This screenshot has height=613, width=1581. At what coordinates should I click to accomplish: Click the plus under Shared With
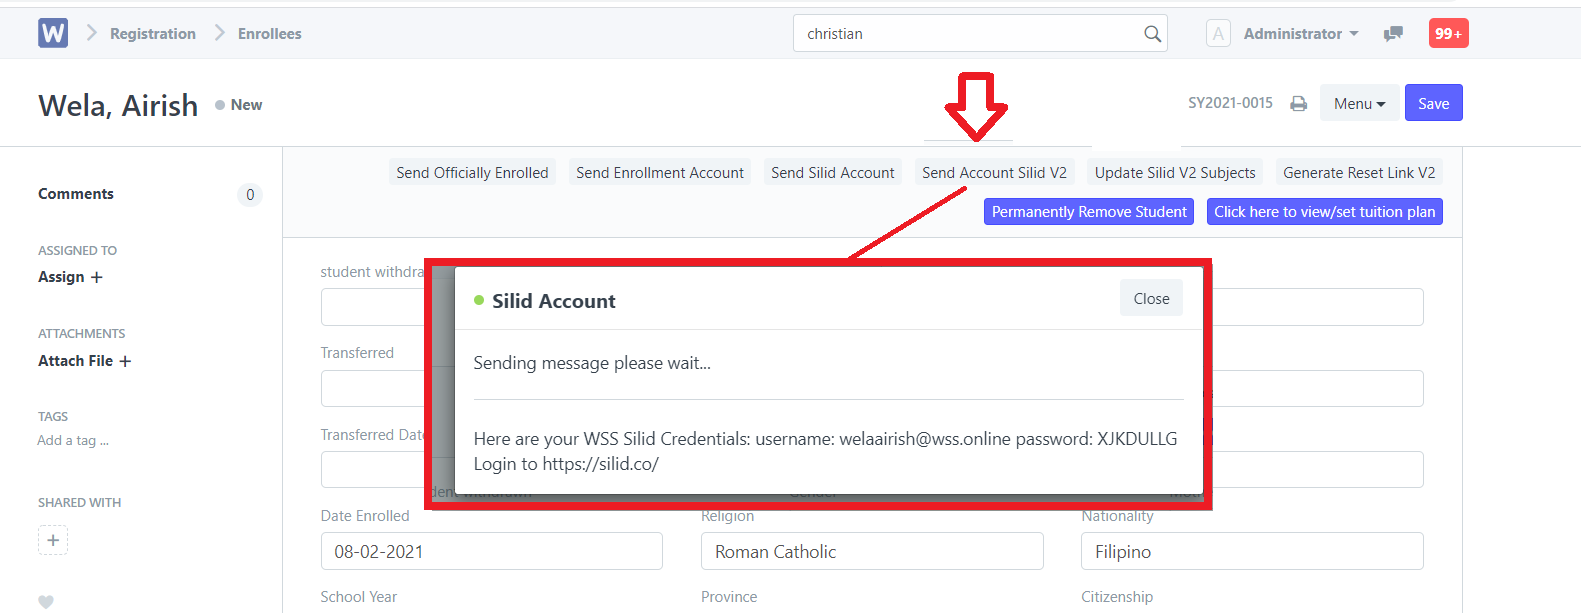(53, 540)
